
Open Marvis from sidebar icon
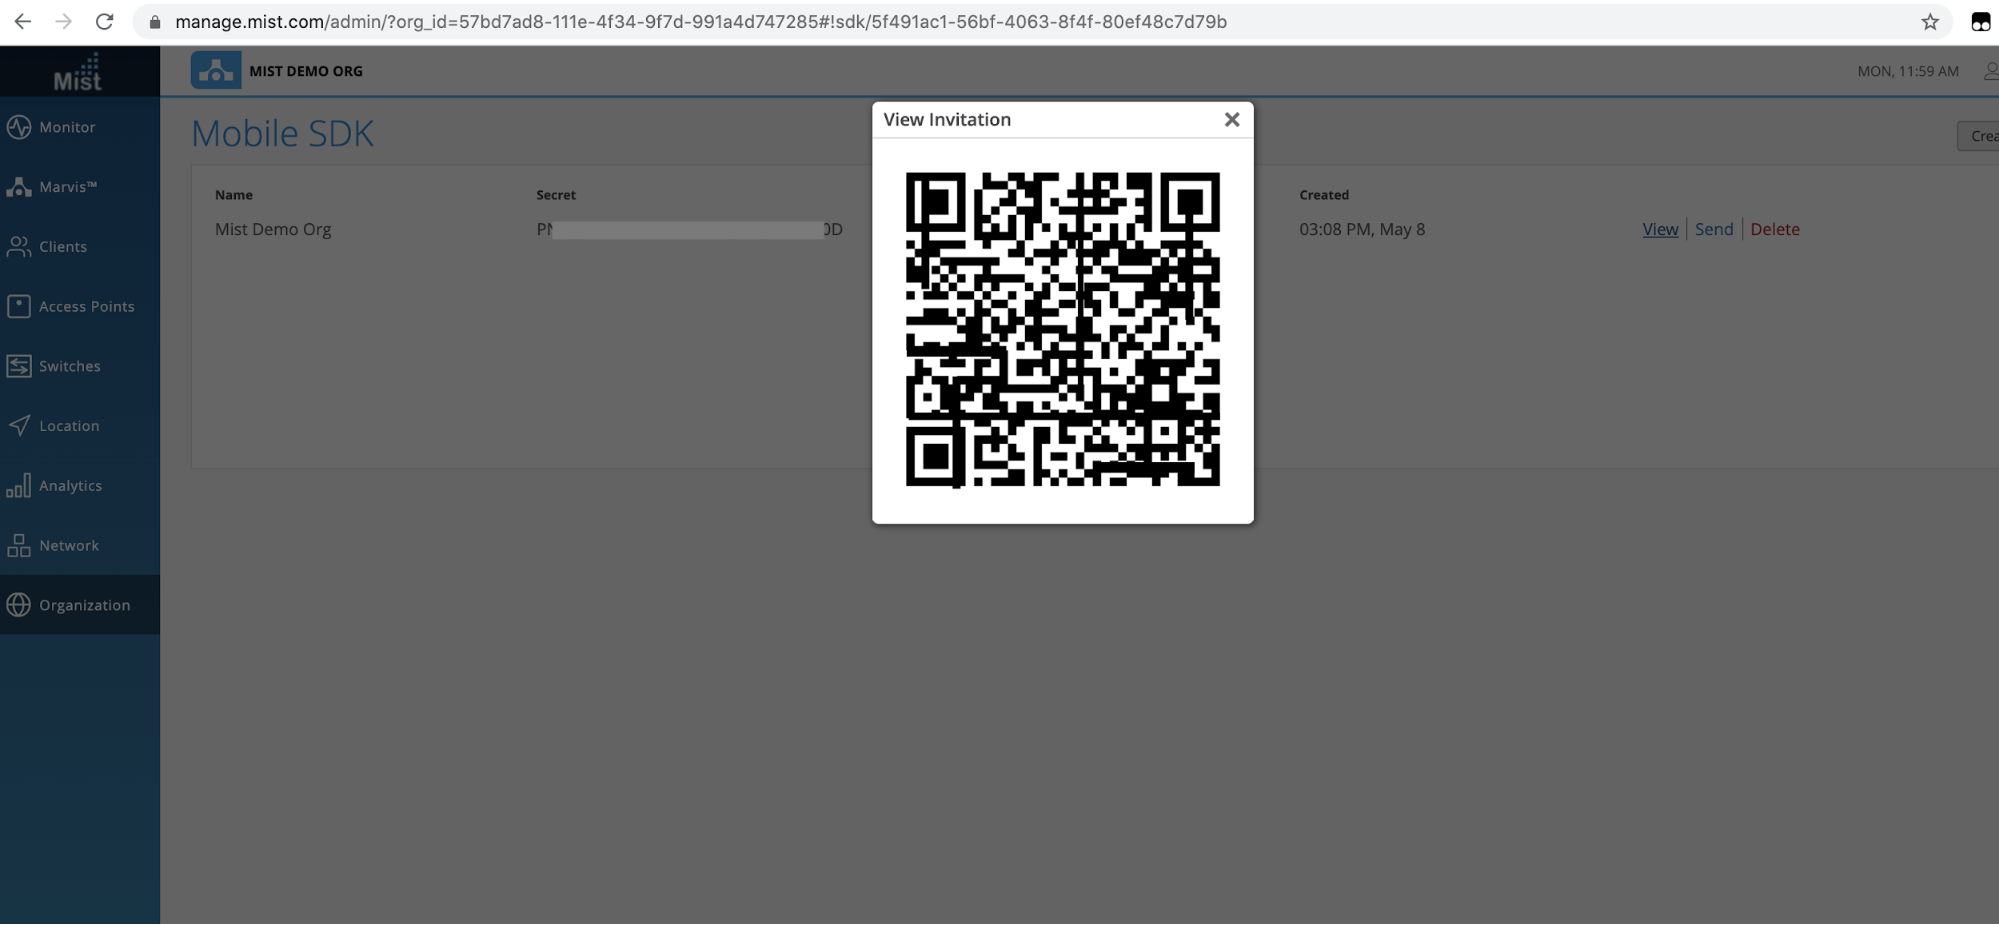pos(19,187)
